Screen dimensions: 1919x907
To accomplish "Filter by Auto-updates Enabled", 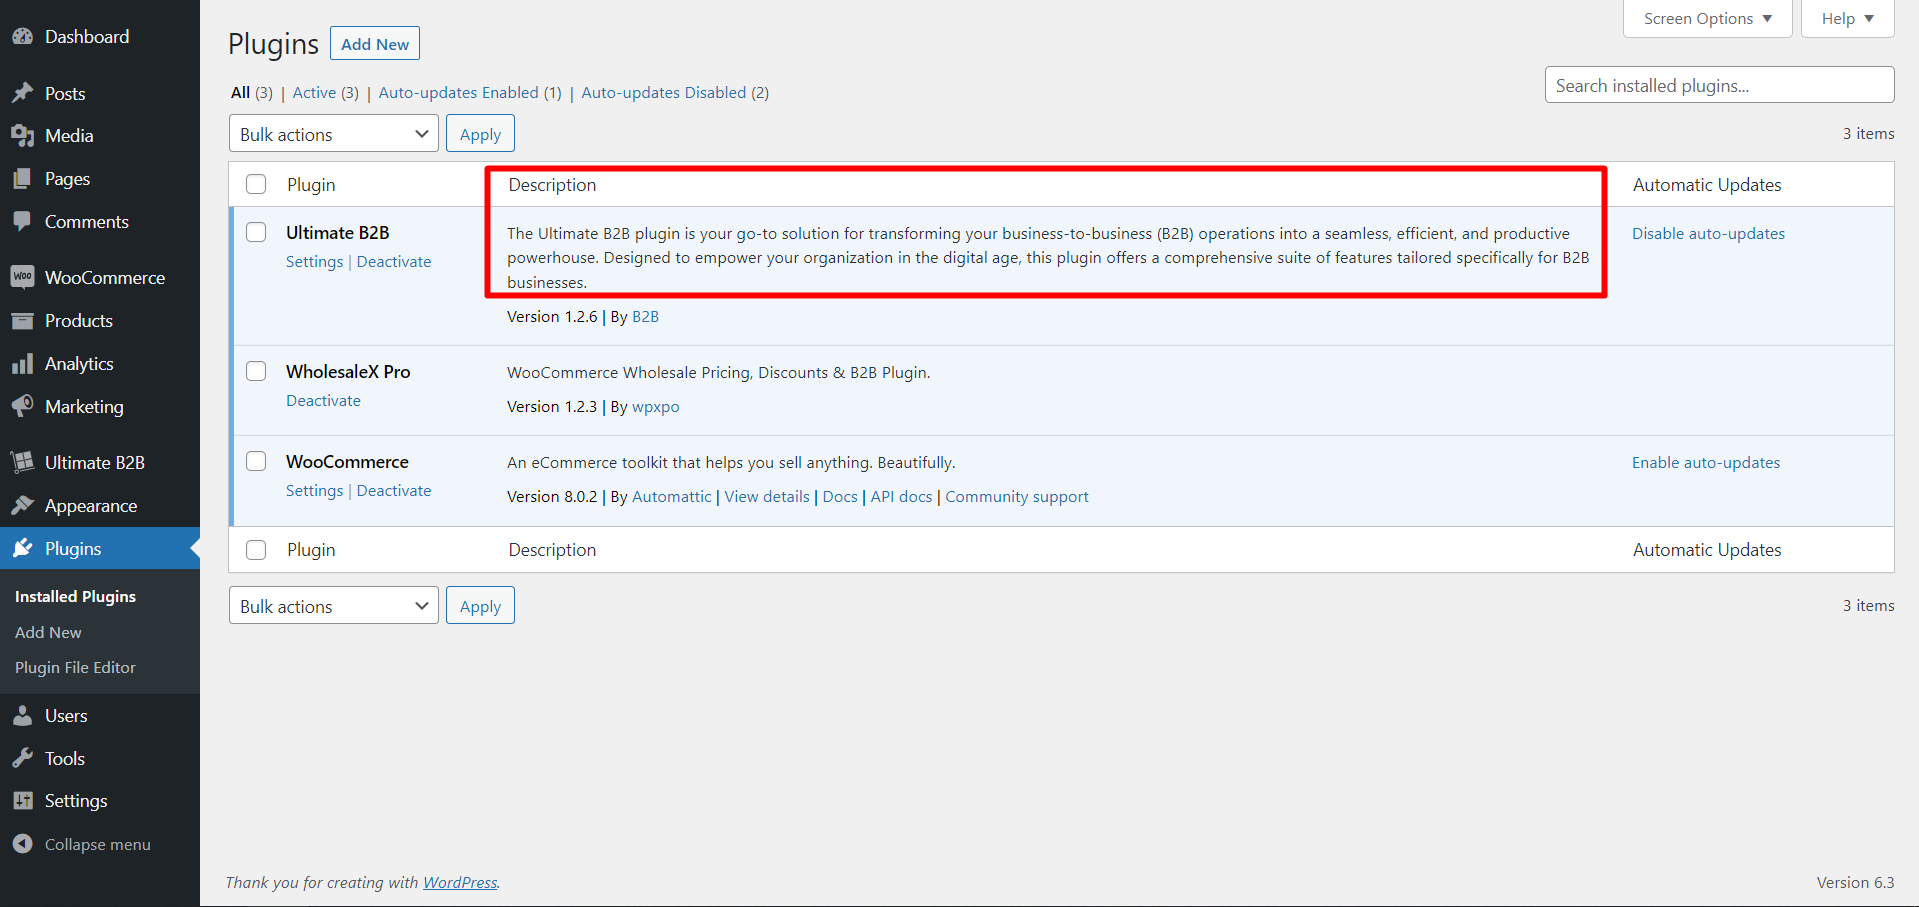I will pos(458,92).
